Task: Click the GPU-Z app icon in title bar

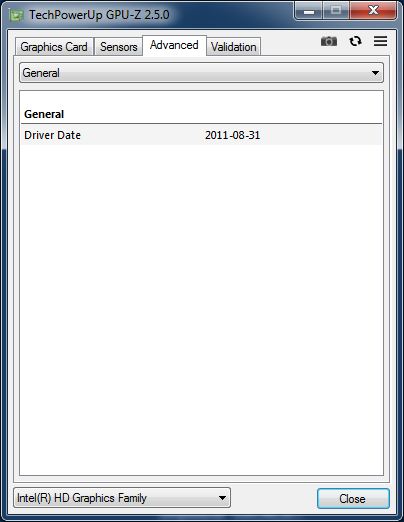Action: pyautogui.click(x=16, y=15)
